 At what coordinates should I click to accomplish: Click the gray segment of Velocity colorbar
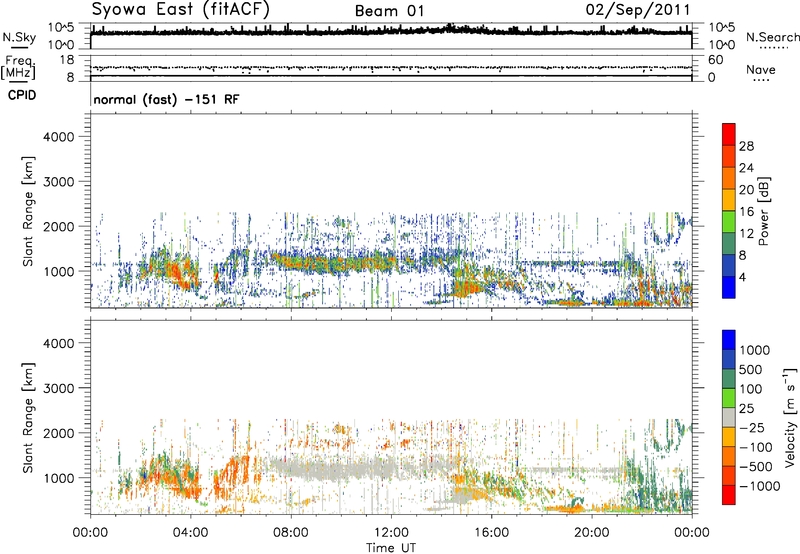tap(729, 417)
